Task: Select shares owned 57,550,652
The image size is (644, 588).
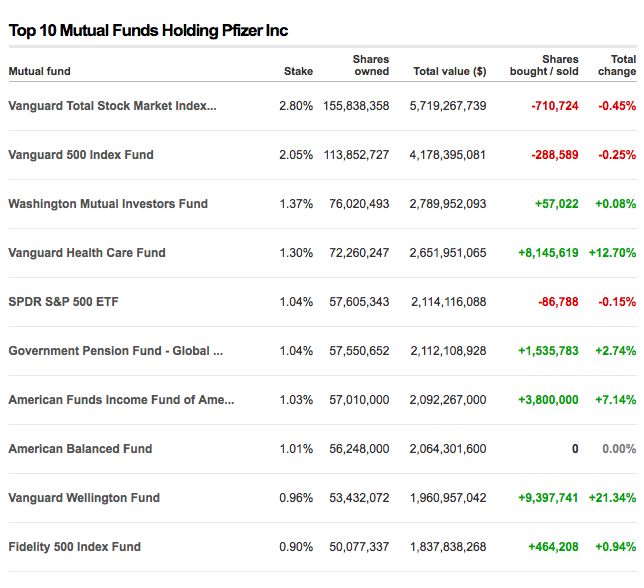Action: (359, 351)
